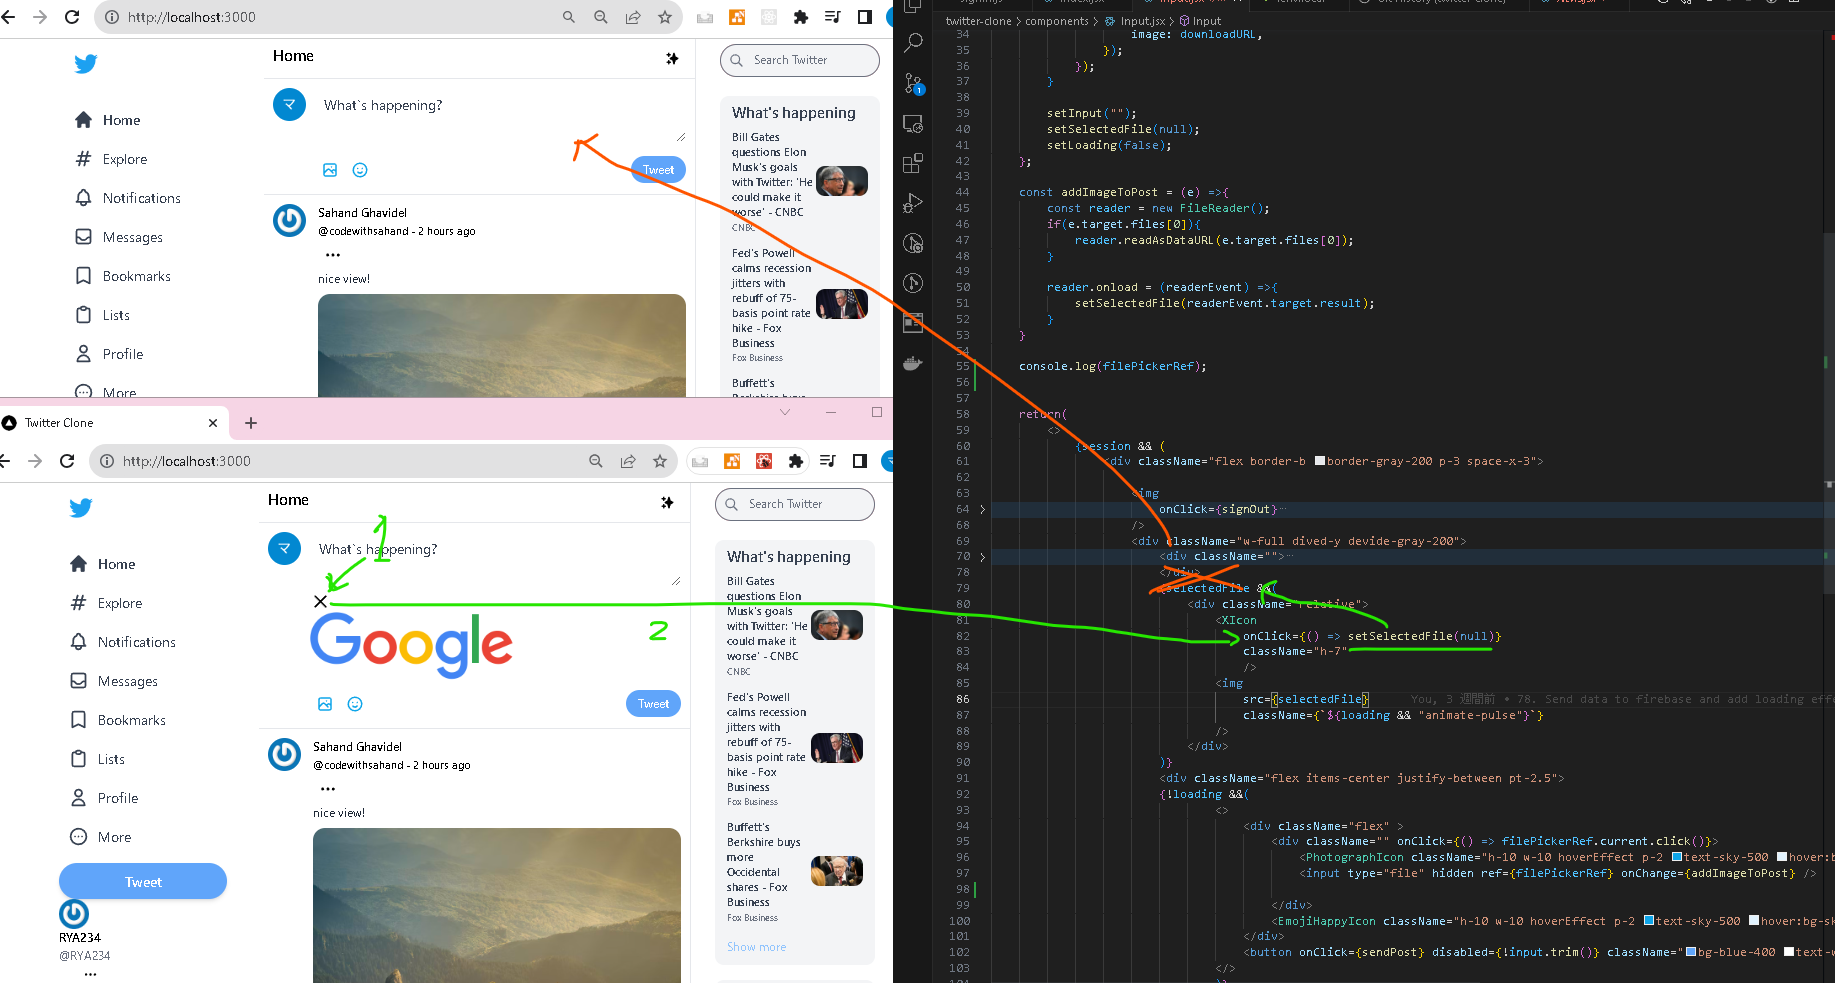1835x983 pixels.
Task: Click @codewithsahand handle in lower browser post
Action: pos(358,765)
